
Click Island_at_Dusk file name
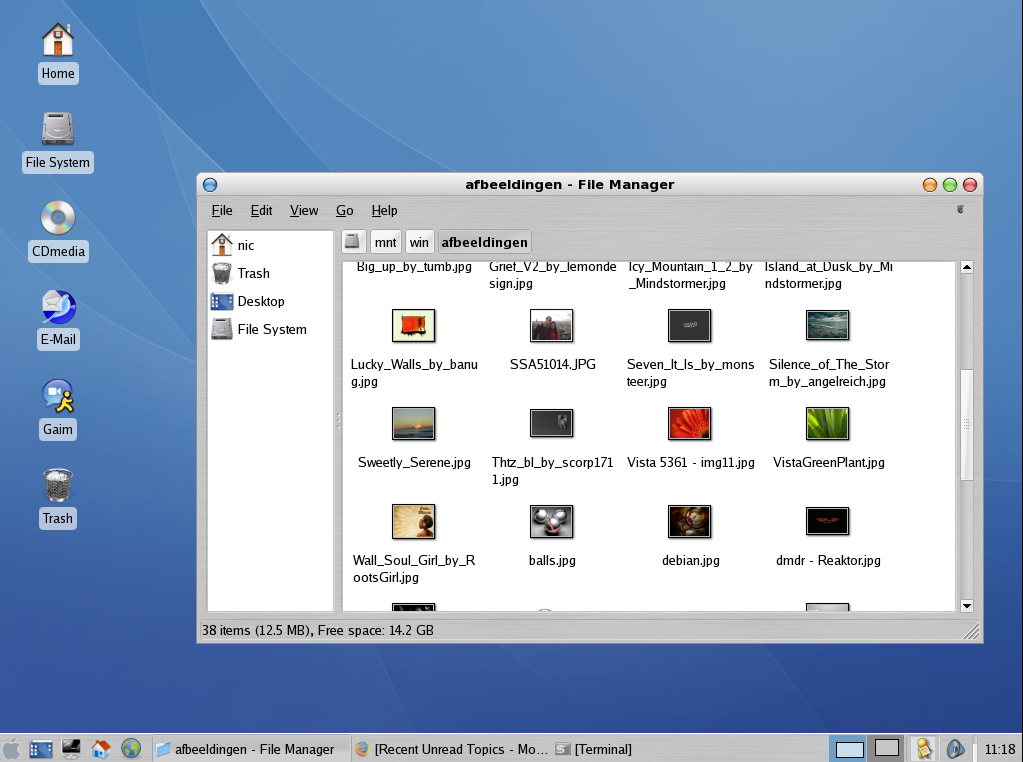829,275
